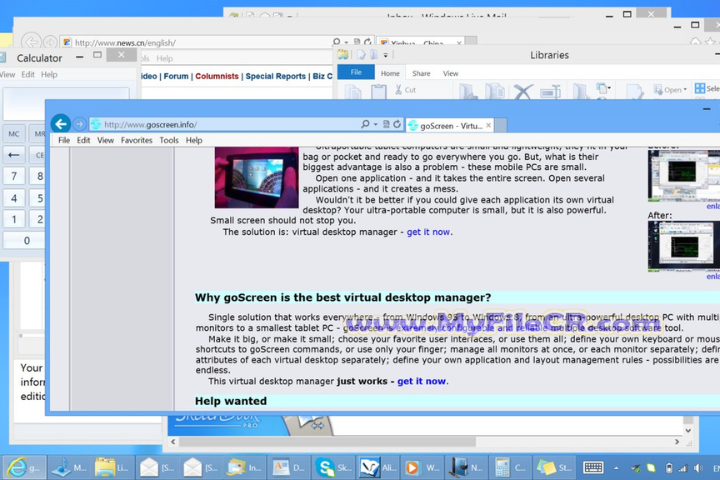
Task: Open the View menu in goScreen browser
Action: coord(105,140)
